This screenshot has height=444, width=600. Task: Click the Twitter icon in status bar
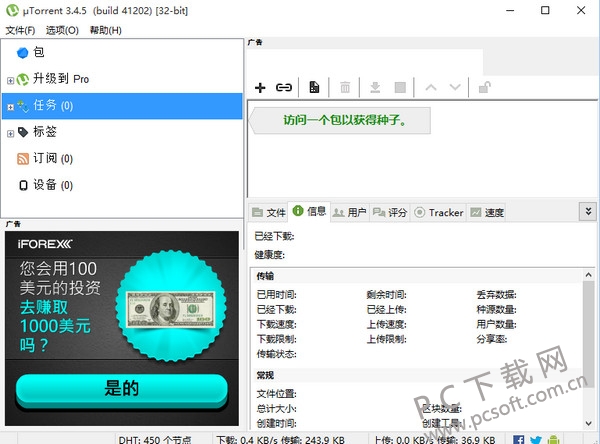[536, 439]
